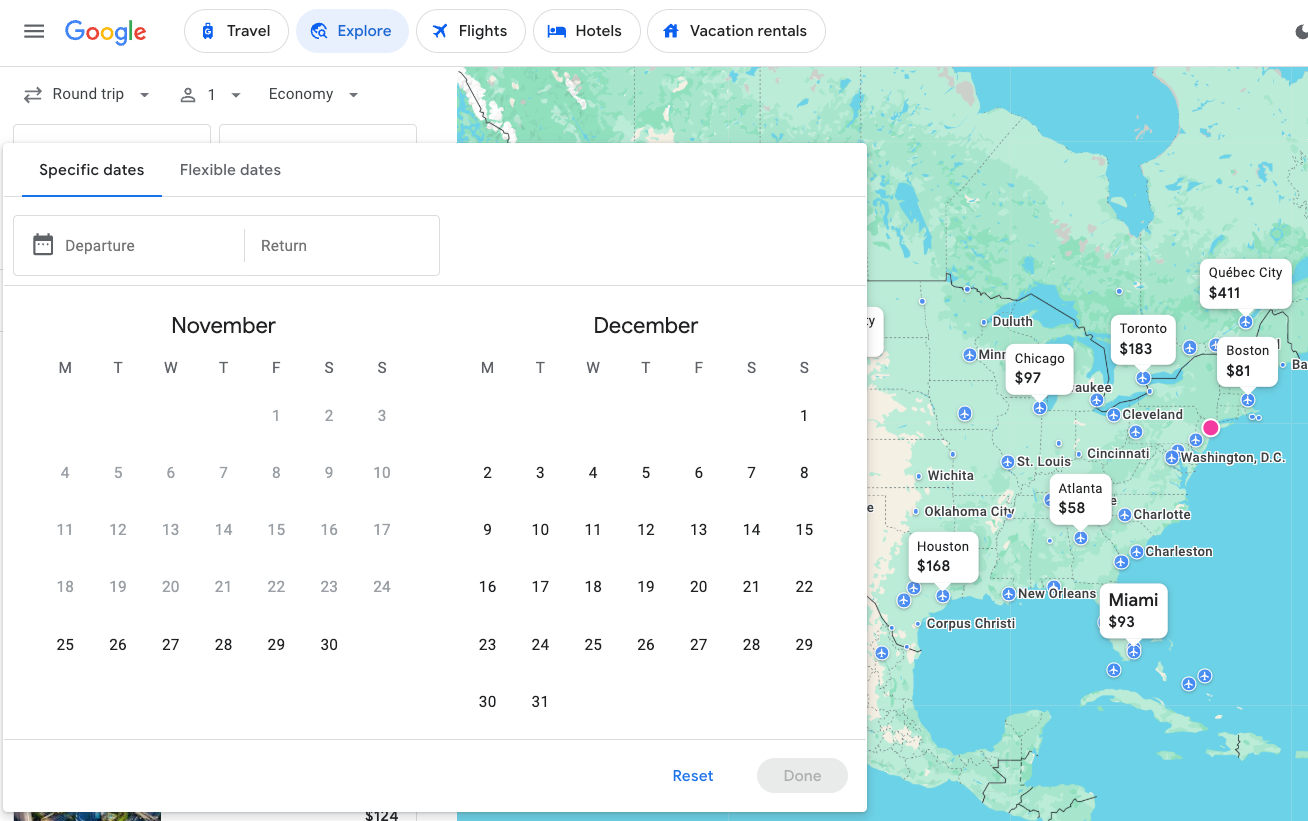
Task: Click the Duluth map label
Action: [x=1012, y=321]
